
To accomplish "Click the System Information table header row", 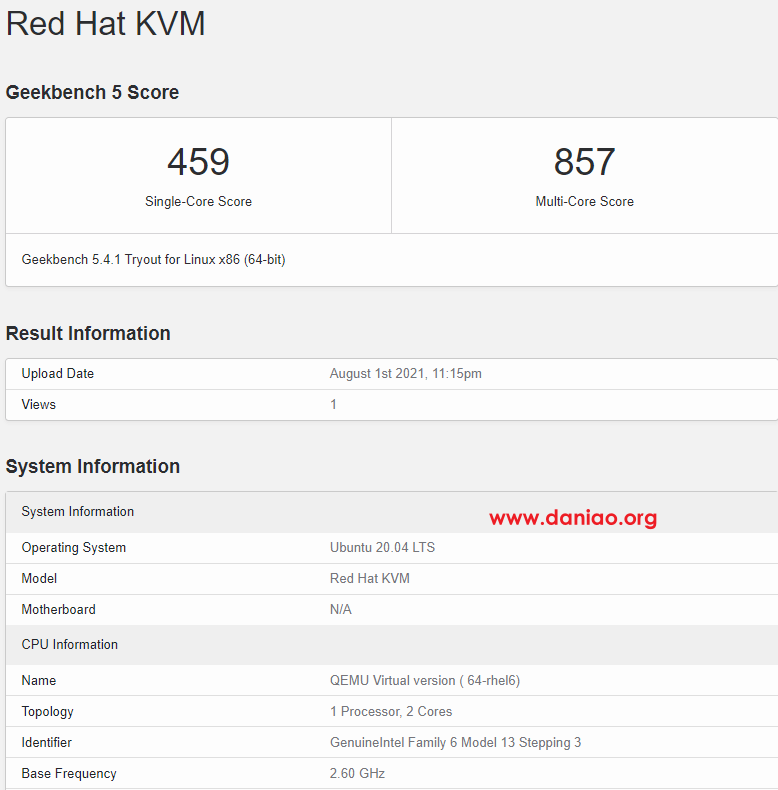I will pyautogui.click(x=392, y=512).
